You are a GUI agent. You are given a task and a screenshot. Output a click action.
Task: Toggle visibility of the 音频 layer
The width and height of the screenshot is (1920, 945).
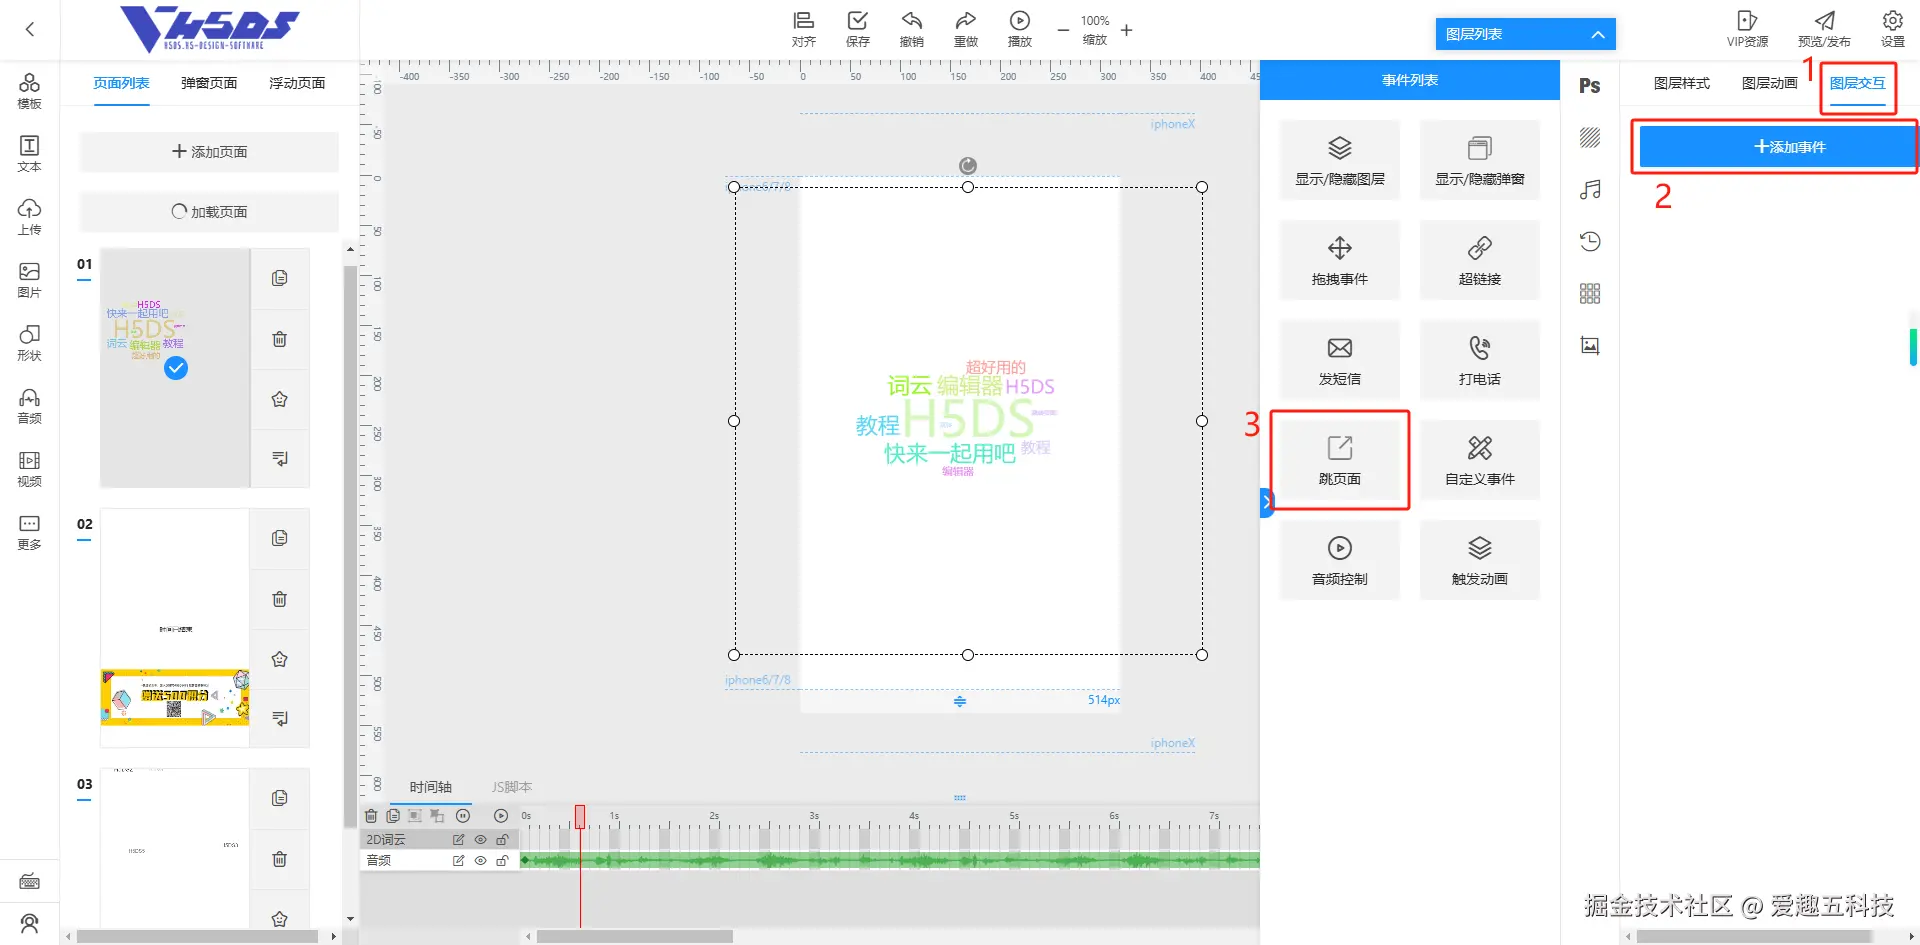coord(480,860)
